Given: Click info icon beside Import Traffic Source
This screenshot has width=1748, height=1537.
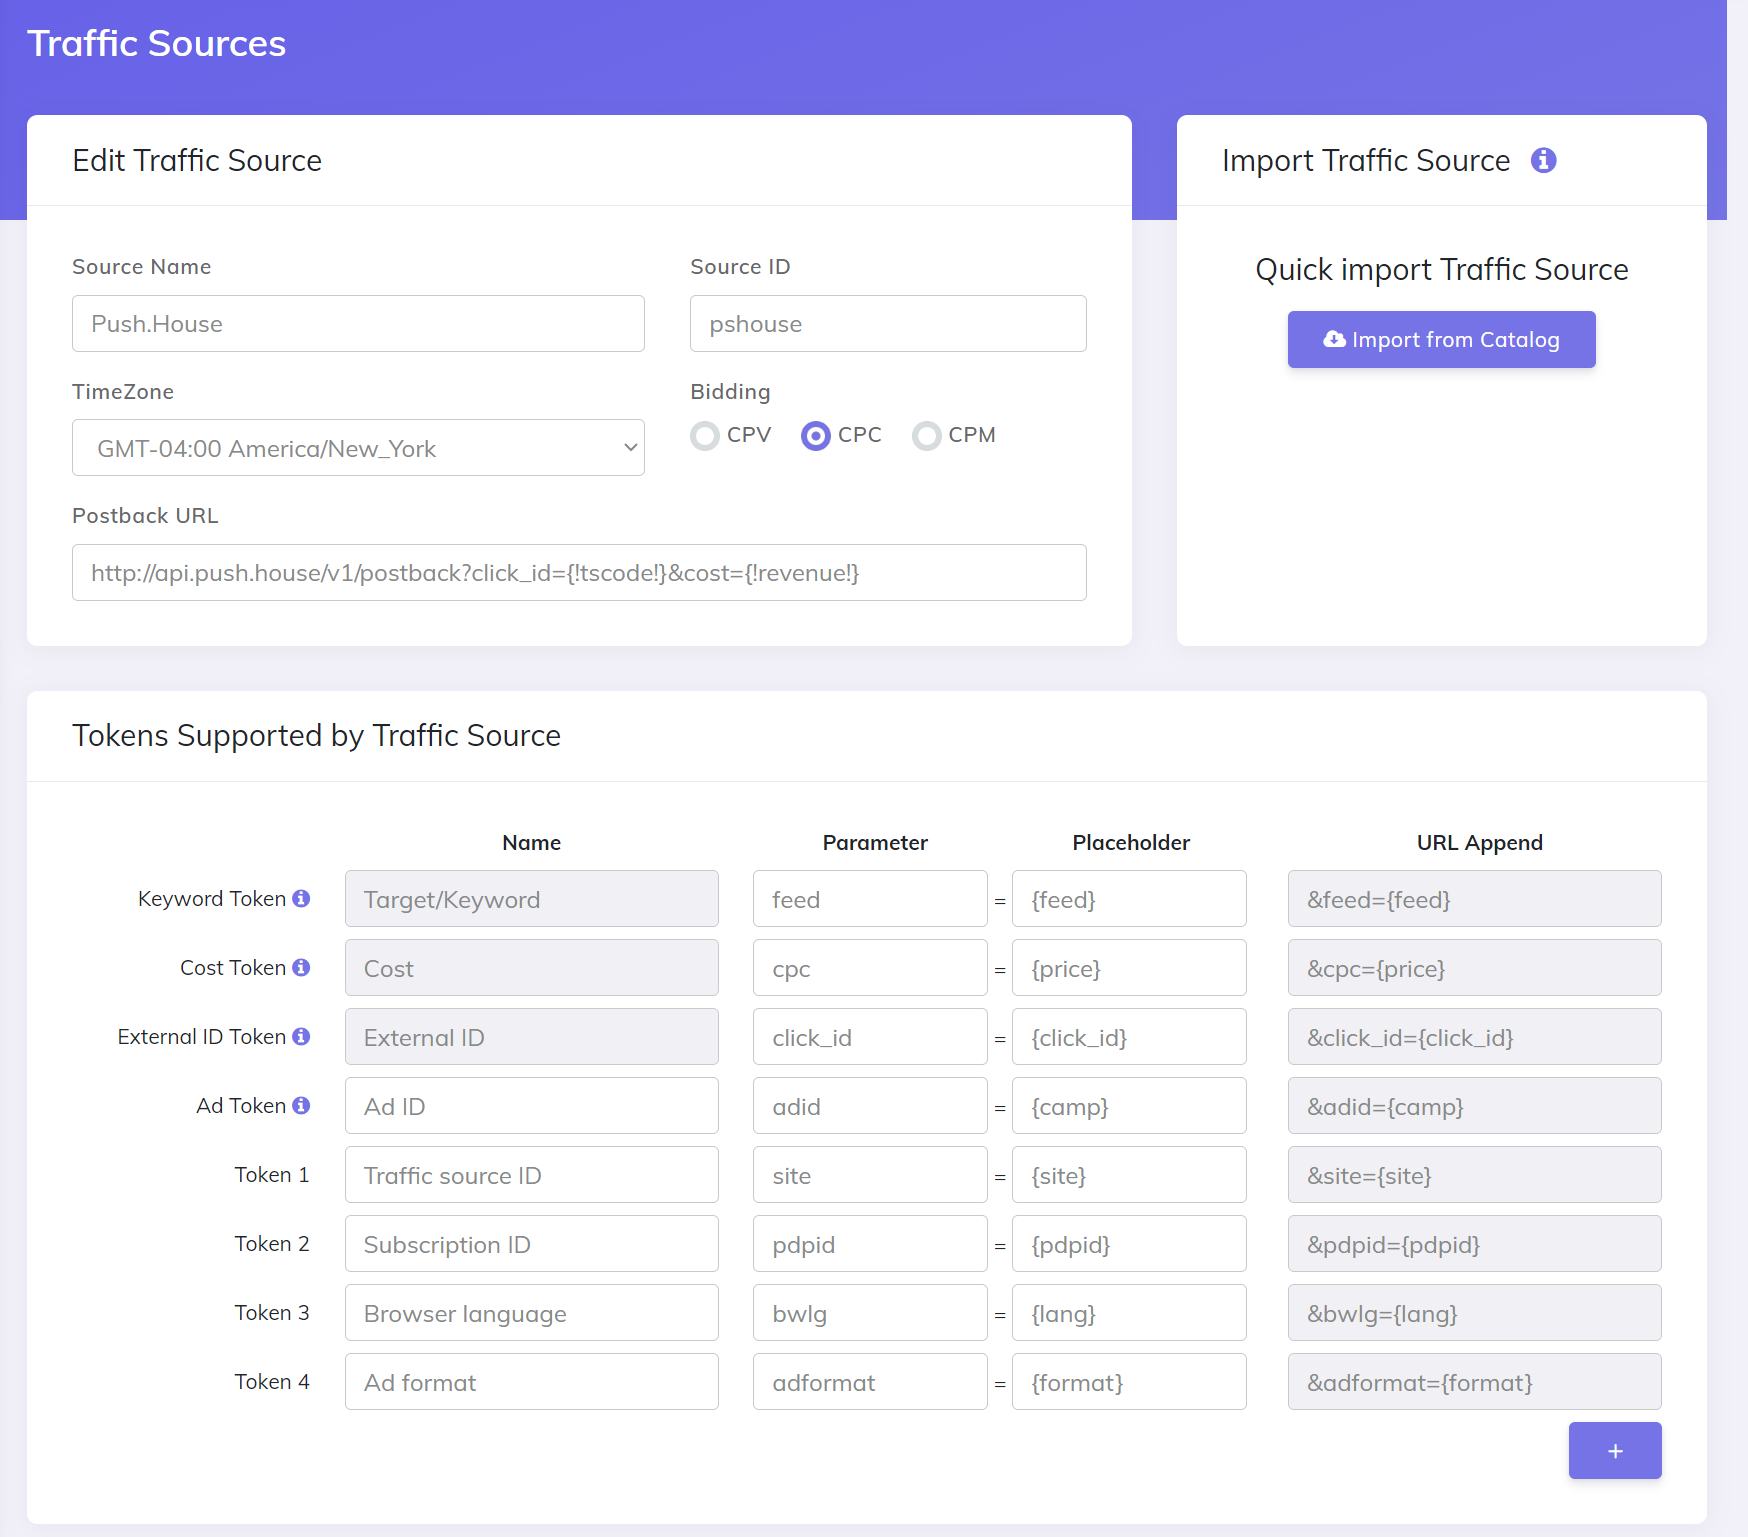Looking at the screenshot, I should pyautogui.click(x=1543, y=160).
